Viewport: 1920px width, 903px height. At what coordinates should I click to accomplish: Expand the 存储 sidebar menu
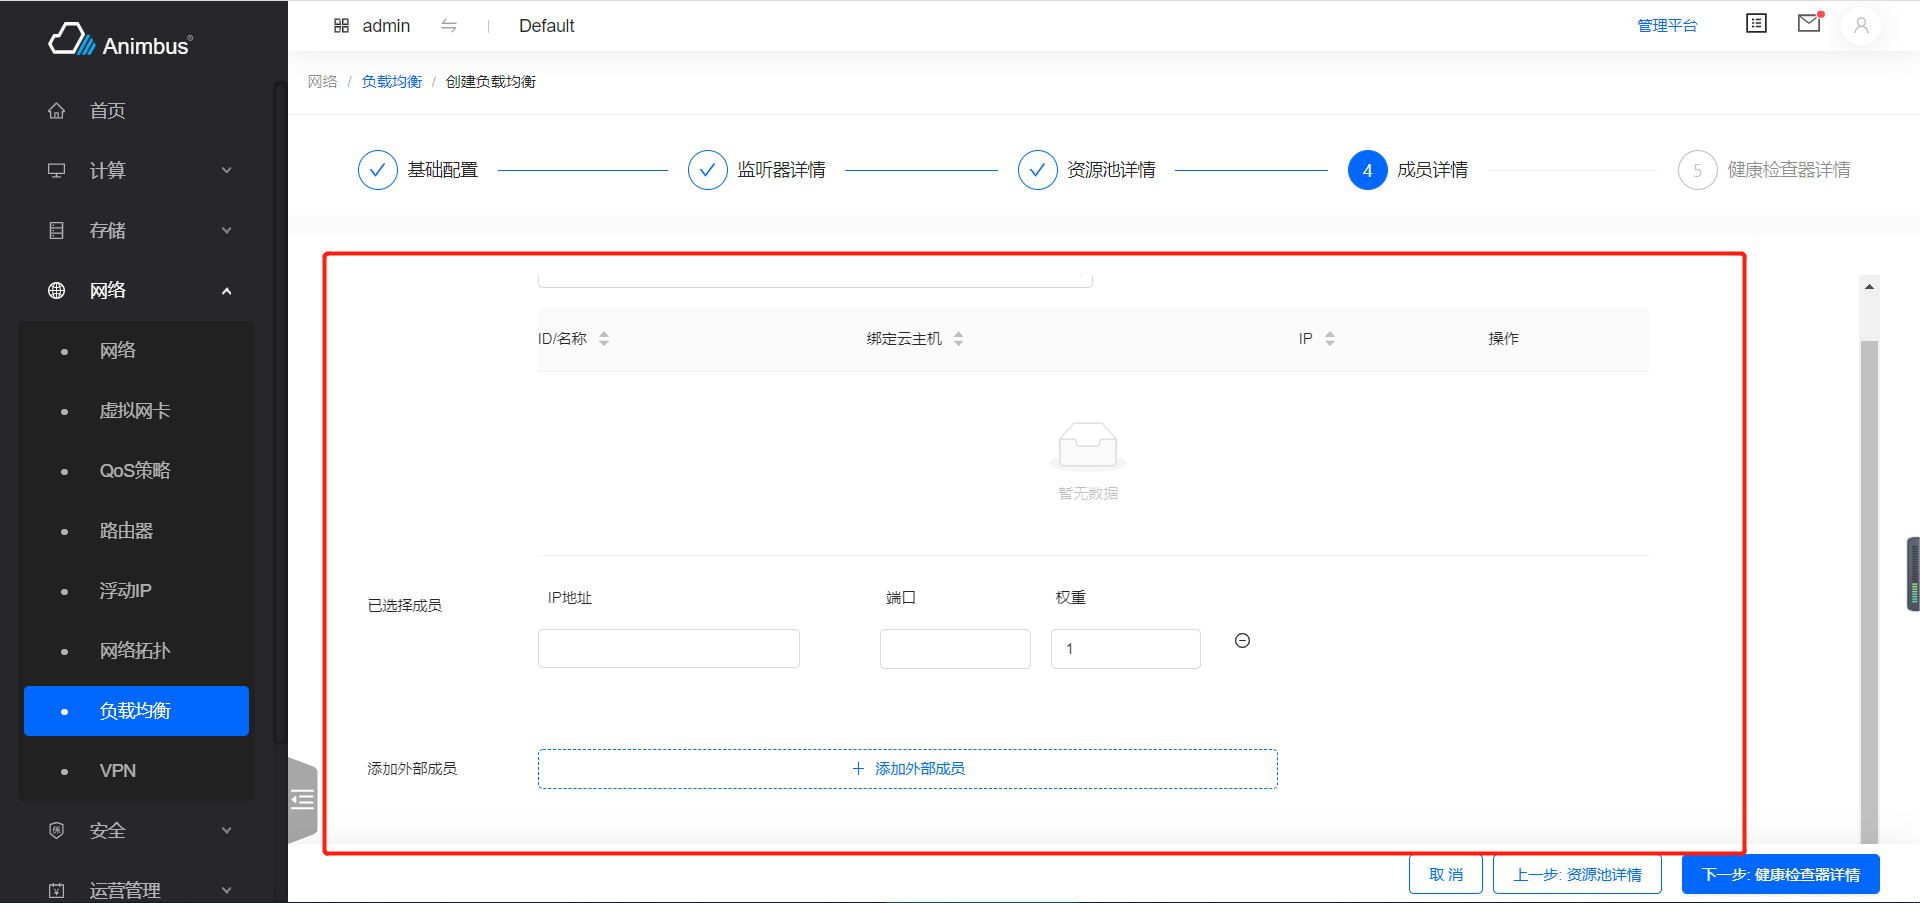tap(140, 231)
